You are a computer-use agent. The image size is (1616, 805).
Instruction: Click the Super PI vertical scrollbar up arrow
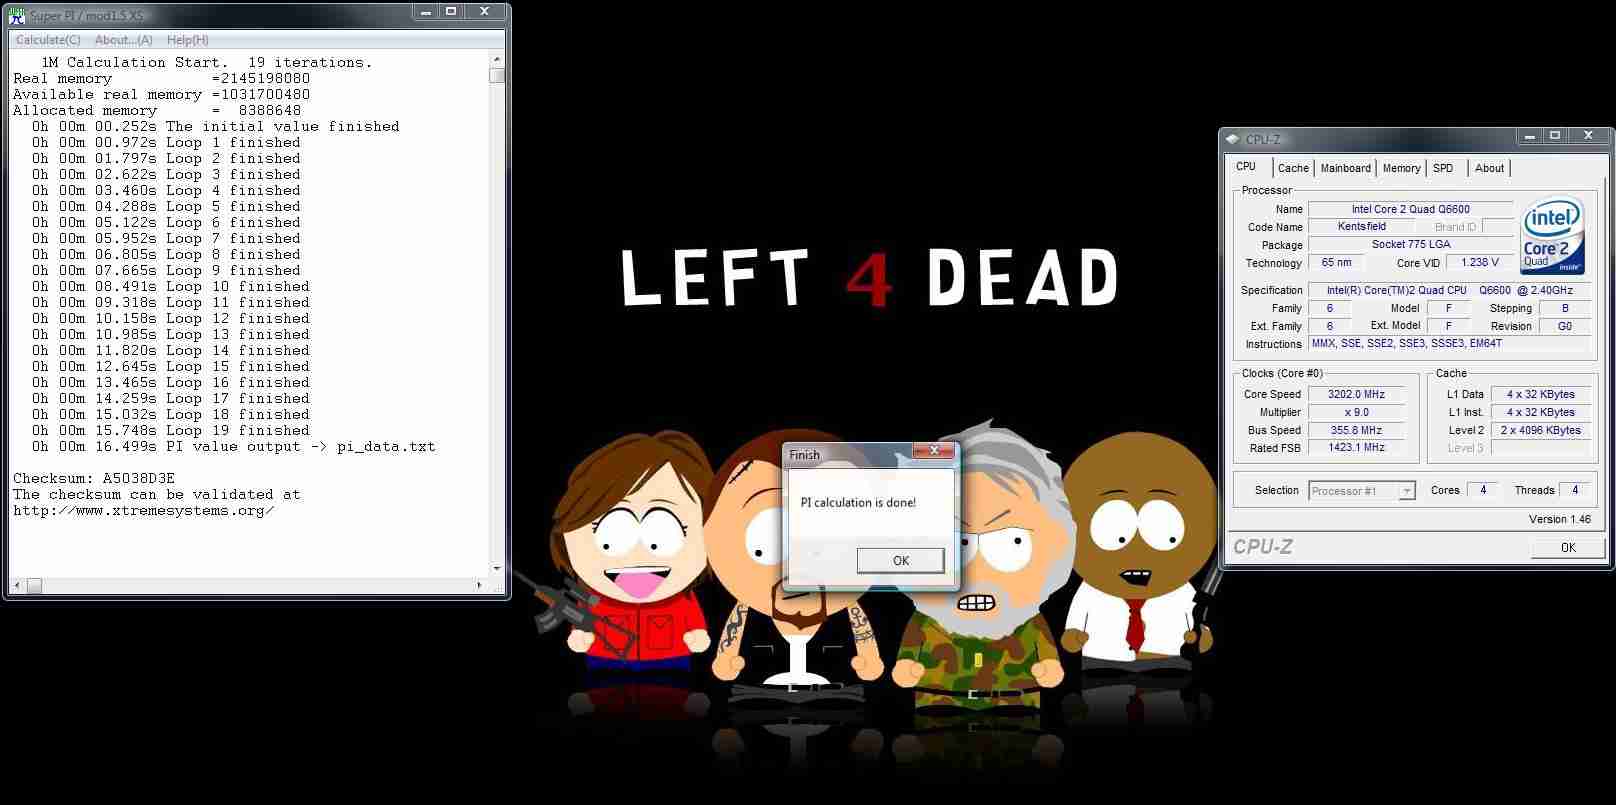(x=497, y=61)
